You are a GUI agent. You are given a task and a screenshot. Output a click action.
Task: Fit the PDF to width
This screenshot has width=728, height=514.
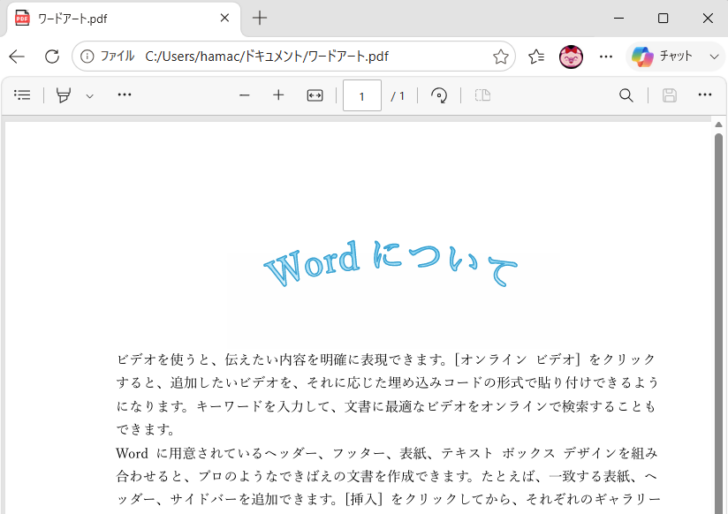pyautogui.click(x=315, y=95)
